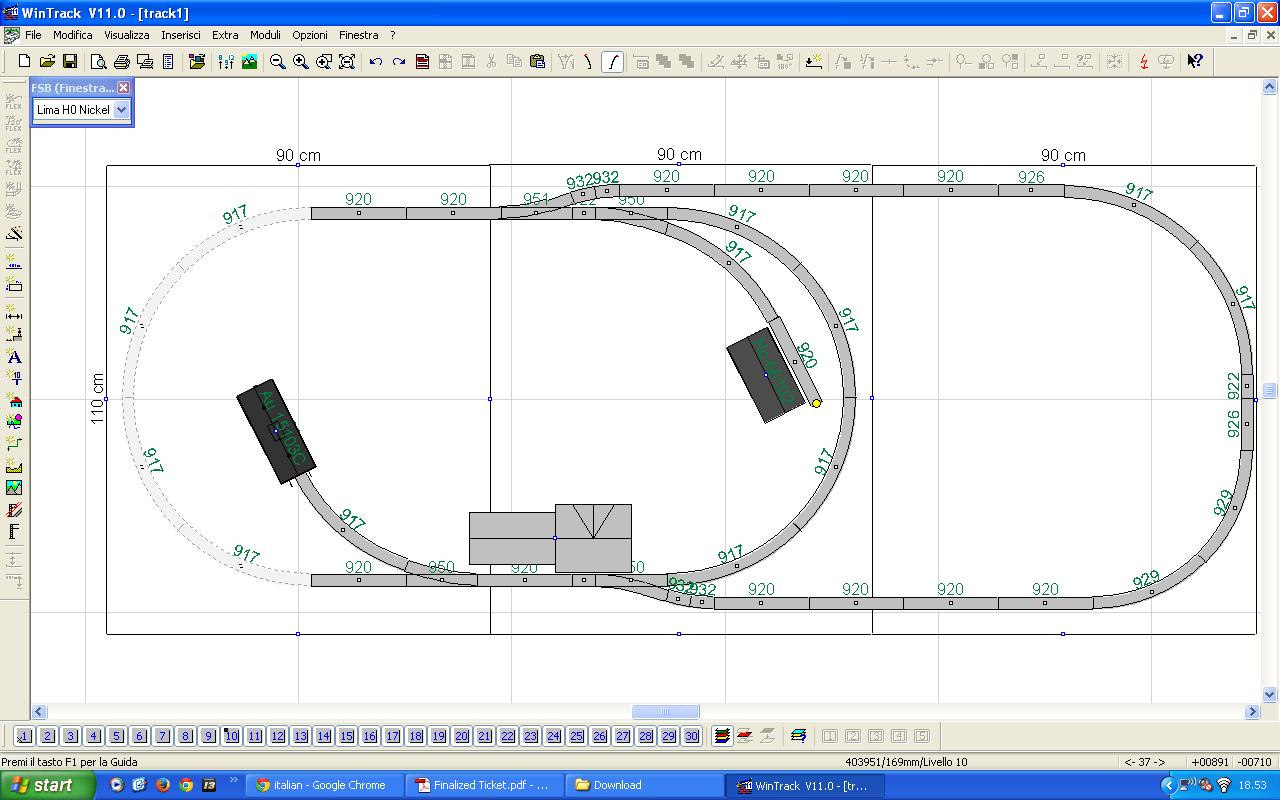Open the Visualizza menu
The height and width of the screenshot is (800, 1280).
coord(127,35)
